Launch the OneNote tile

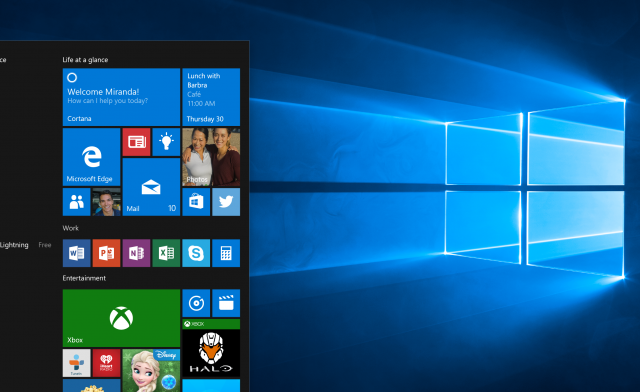pos(136,253)
